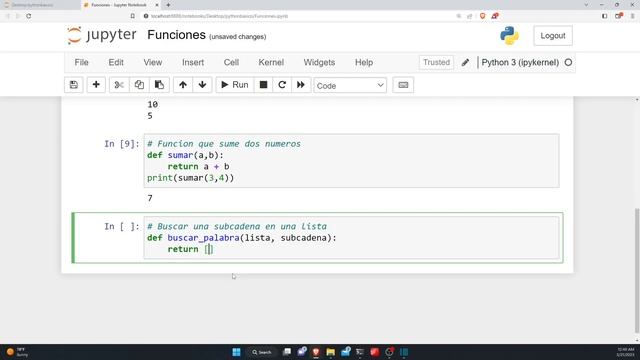Restart the kernel circular arrow icon
The image size is (640, 360).
(282, 85)
